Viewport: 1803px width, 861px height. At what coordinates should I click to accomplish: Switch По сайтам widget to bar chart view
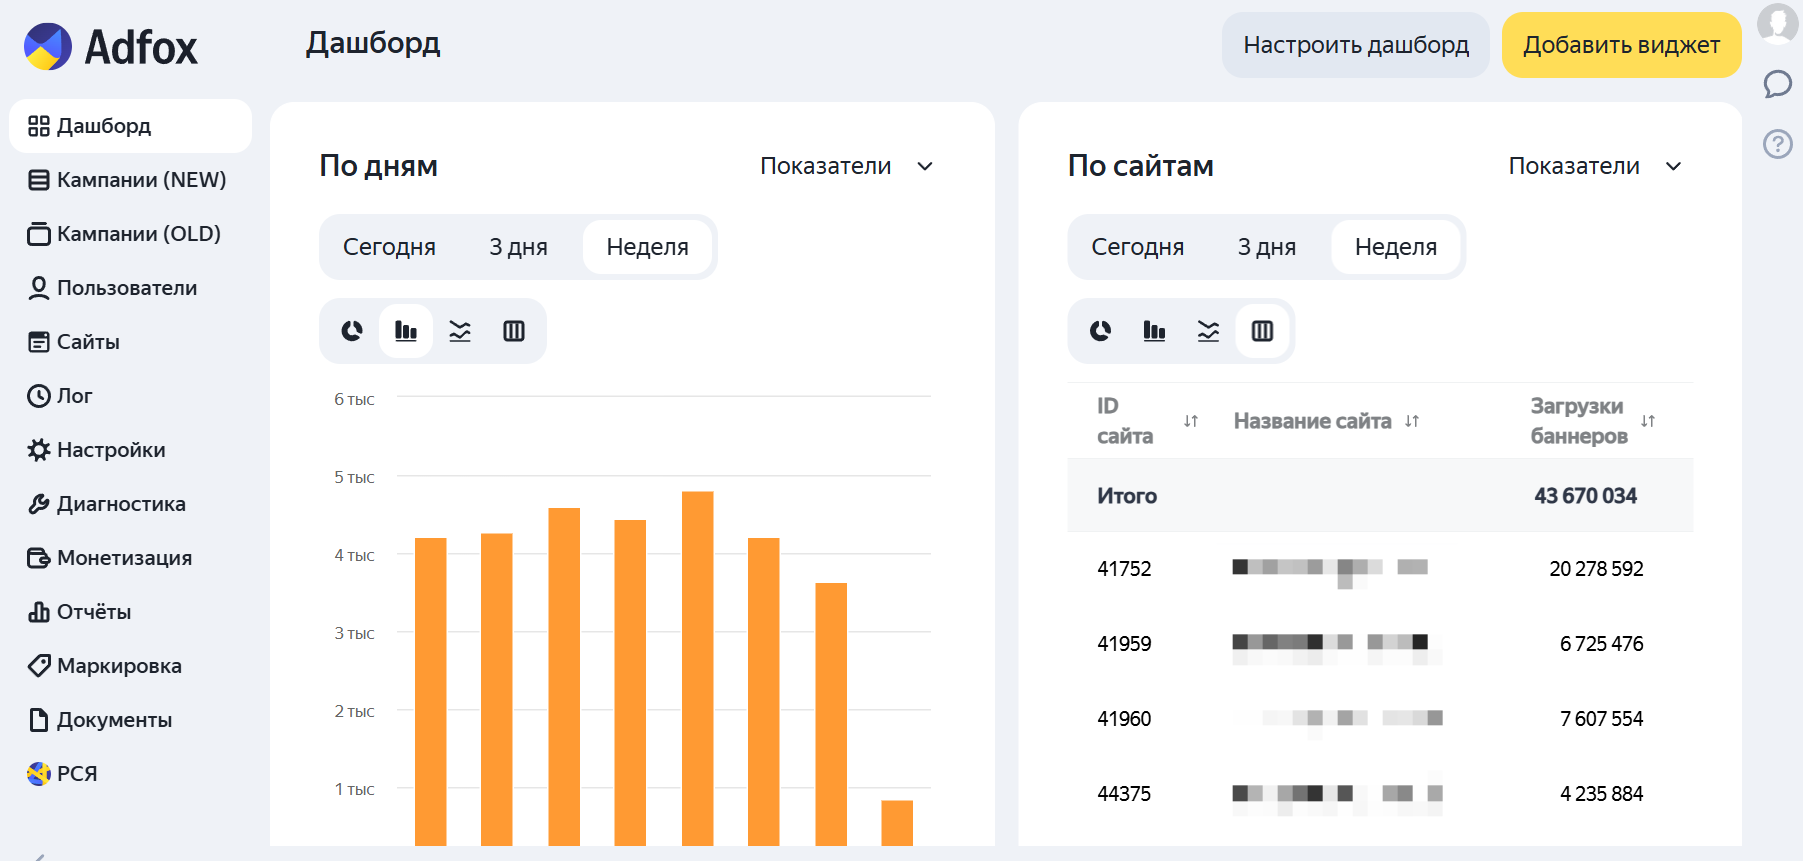coord(1154,331)
